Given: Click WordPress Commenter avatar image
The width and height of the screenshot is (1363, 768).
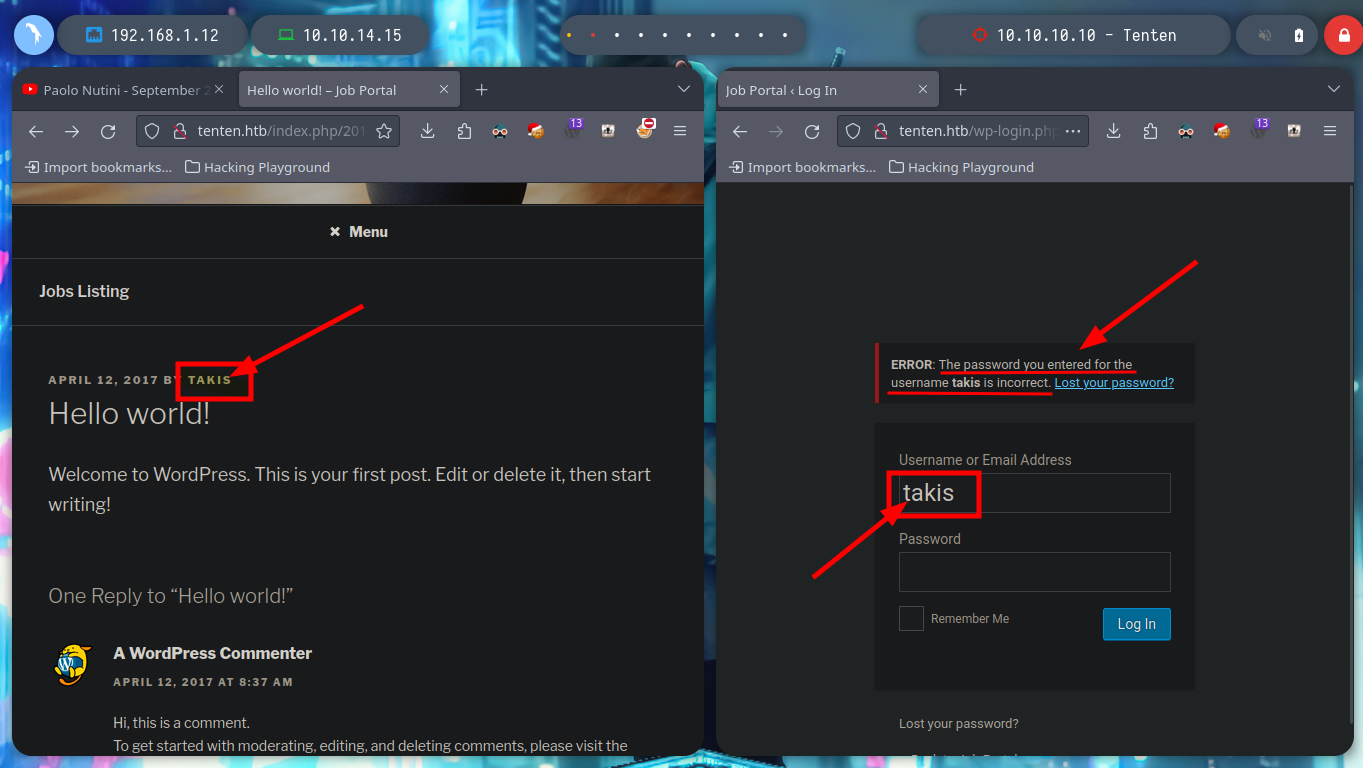Looking at the screenshot, I should click(x=73, y=665).
